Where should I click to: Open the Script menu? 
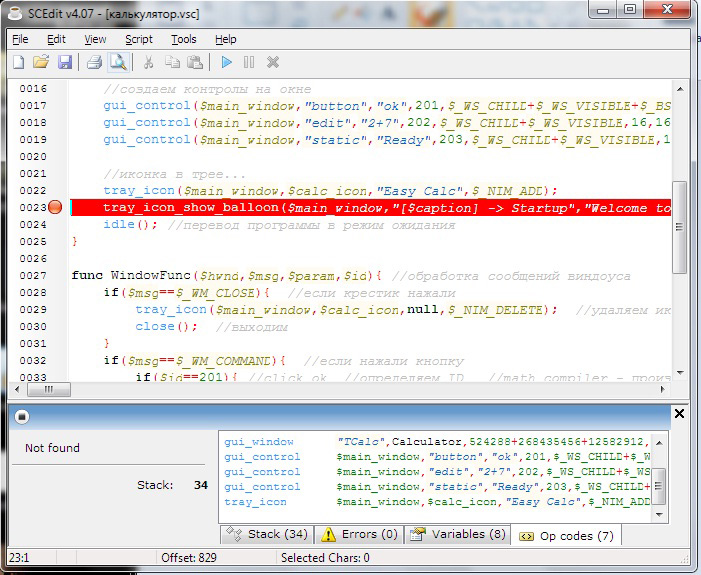[139, 39]
